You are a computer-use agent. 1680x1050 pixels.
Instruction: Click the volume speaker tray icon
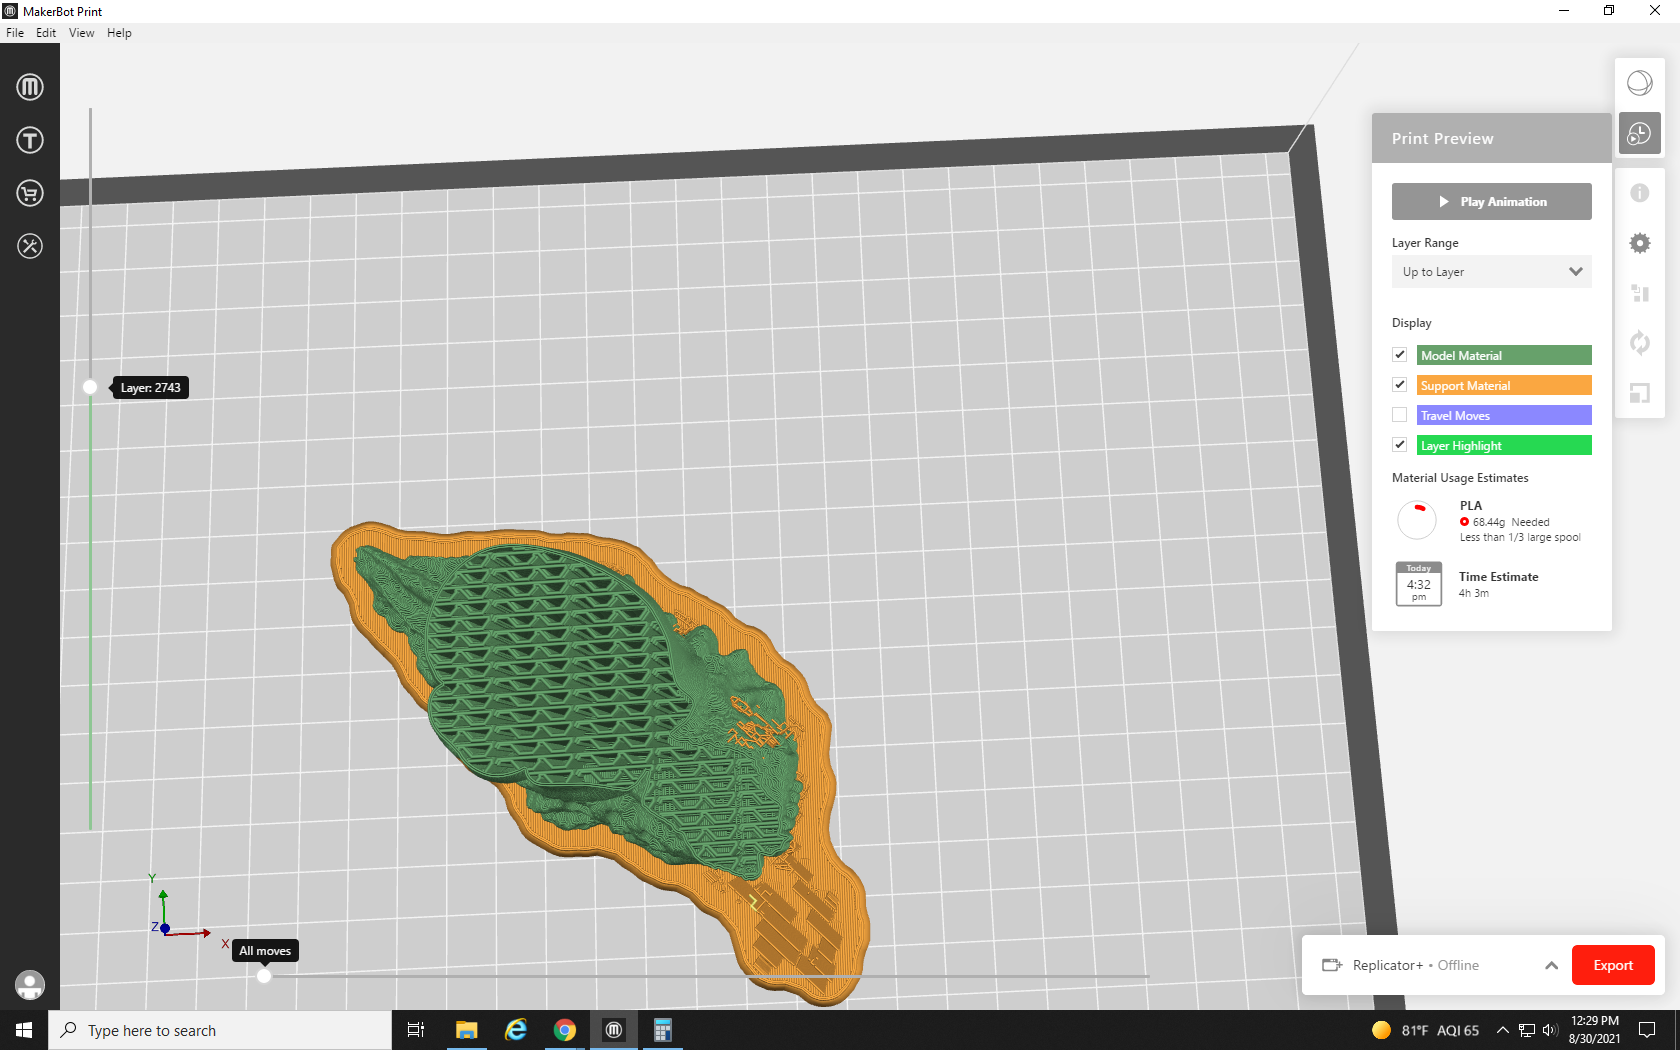[x=1550, y=1030]
